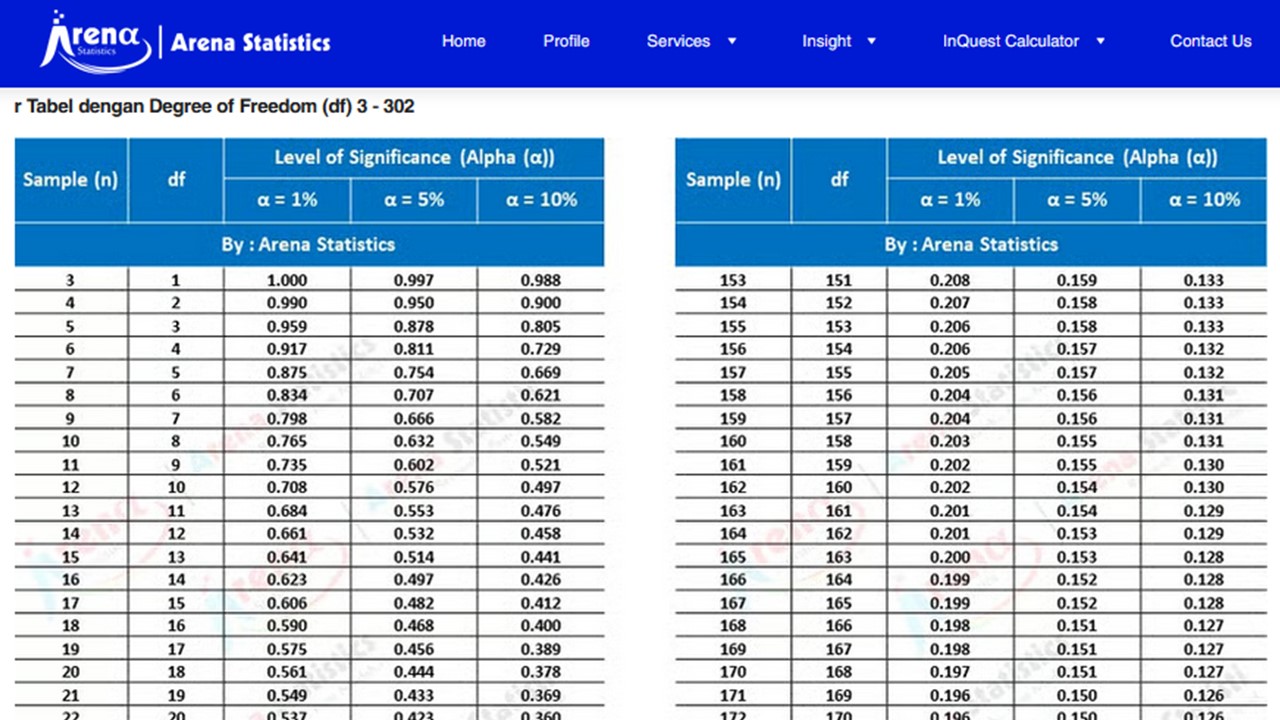Open the Contact Us page
The height and width of the screenshot is (720, 1280).
coord(1211,41)
